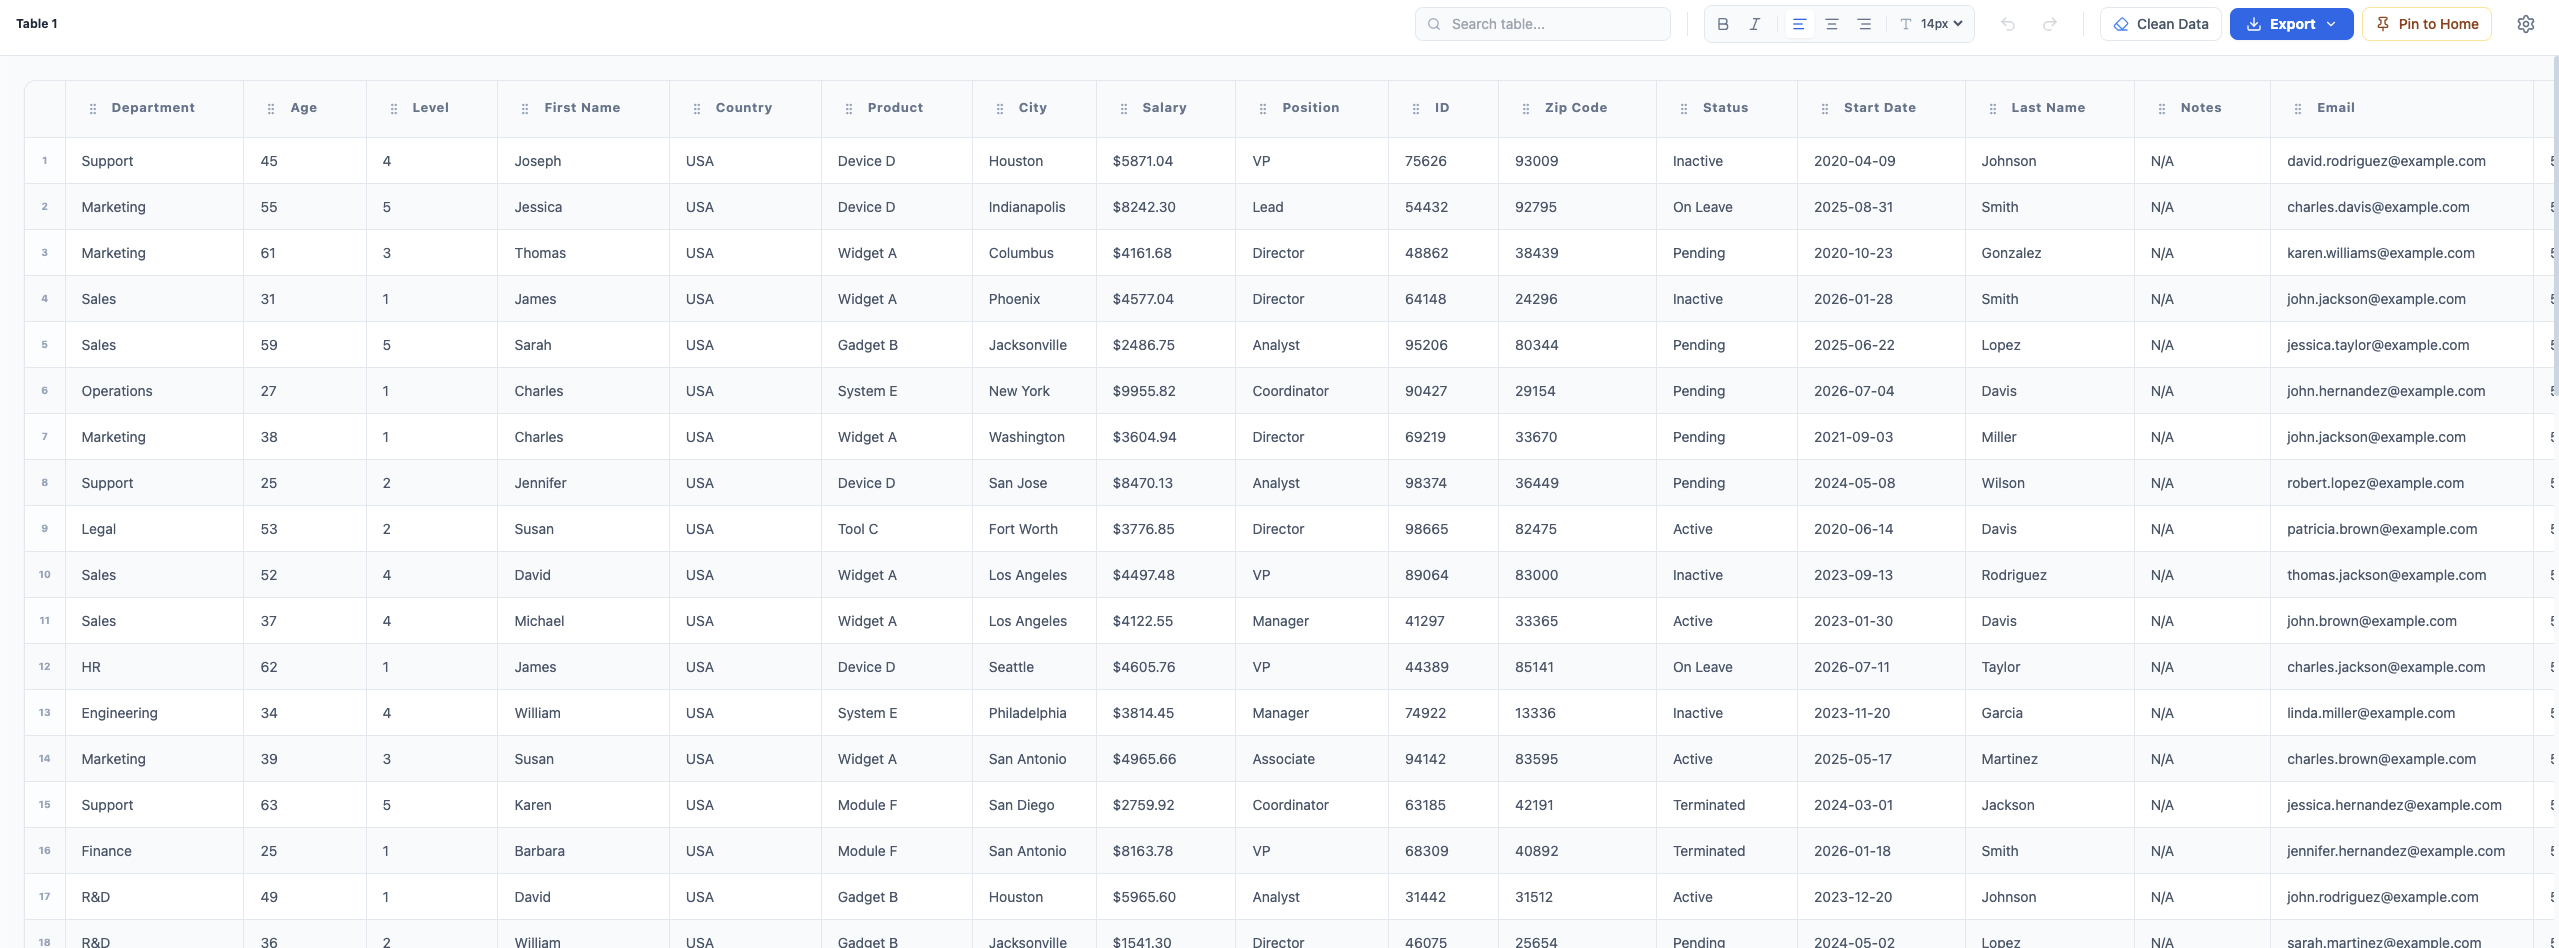Viewport: 2559px width, 948px height.
Task: Grab the Start Date column drag handle
Action: click(1825, 109)
